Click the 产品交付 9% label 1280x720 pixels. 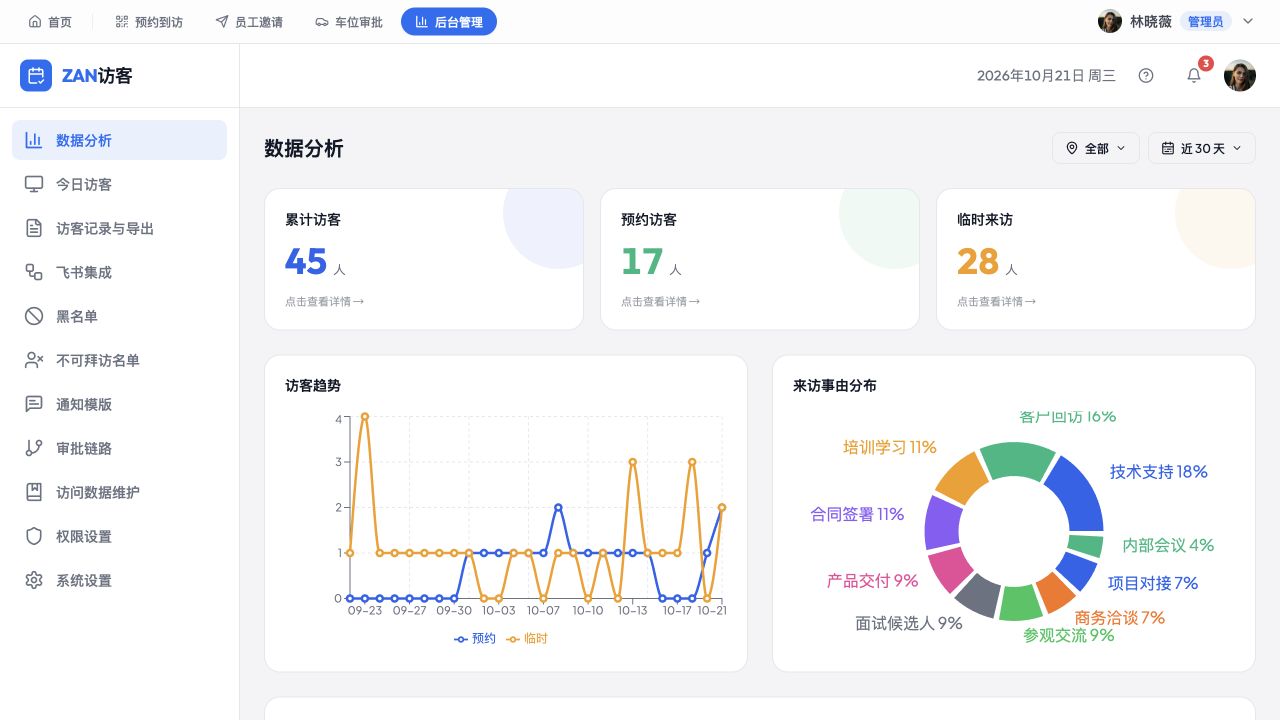click(872, 580)
